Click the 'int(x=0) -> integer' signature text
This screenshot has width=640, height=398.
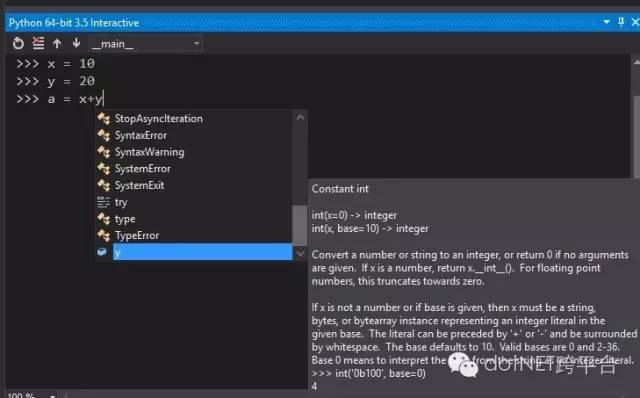tap(354, 215)
